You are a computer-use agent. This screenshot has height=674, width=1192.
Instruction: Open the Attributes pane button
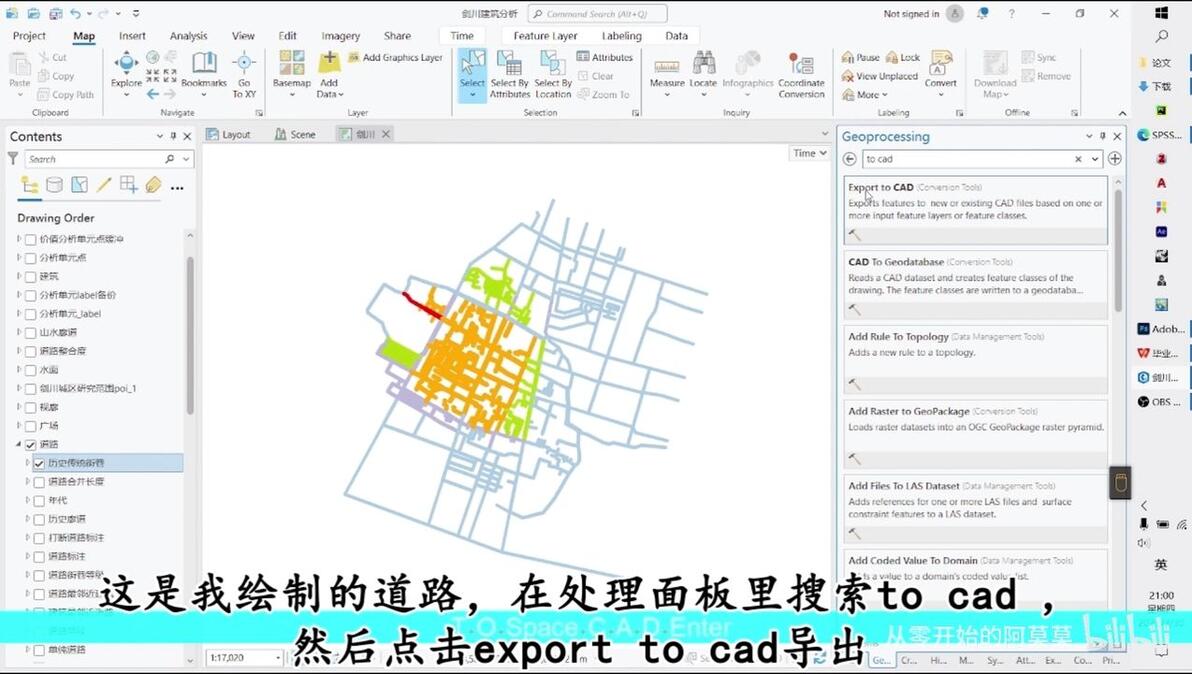[x=604, y=57]
